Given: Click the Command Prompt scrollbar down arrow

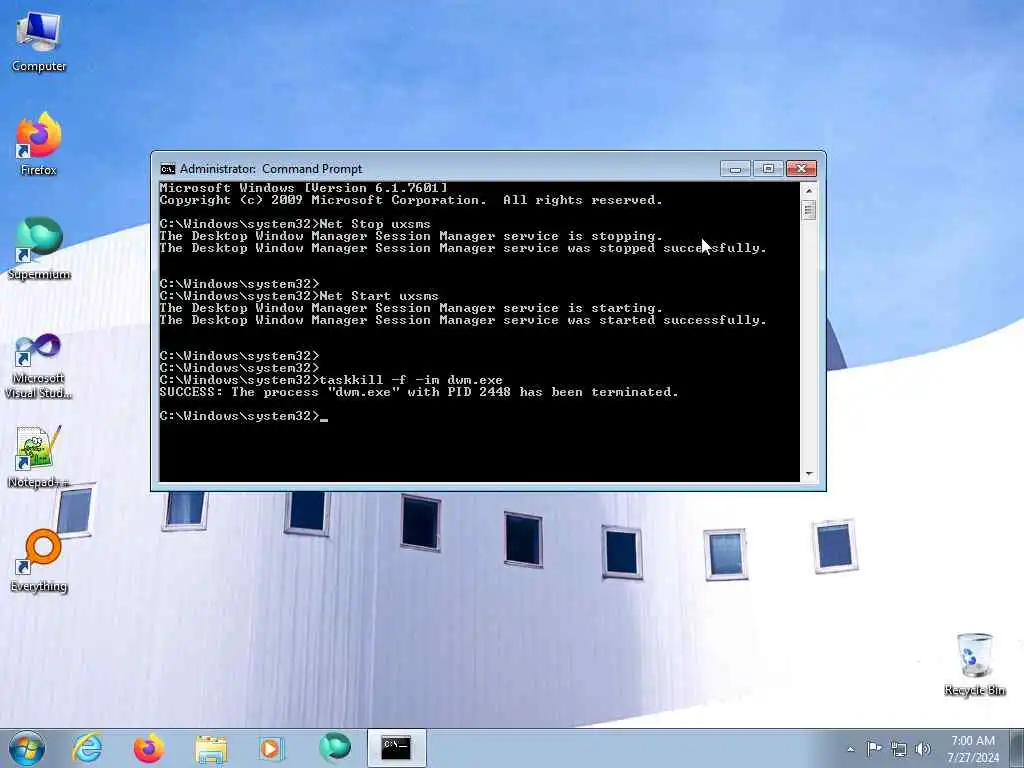Looking at the screenshot, I should tap(808, 474).
